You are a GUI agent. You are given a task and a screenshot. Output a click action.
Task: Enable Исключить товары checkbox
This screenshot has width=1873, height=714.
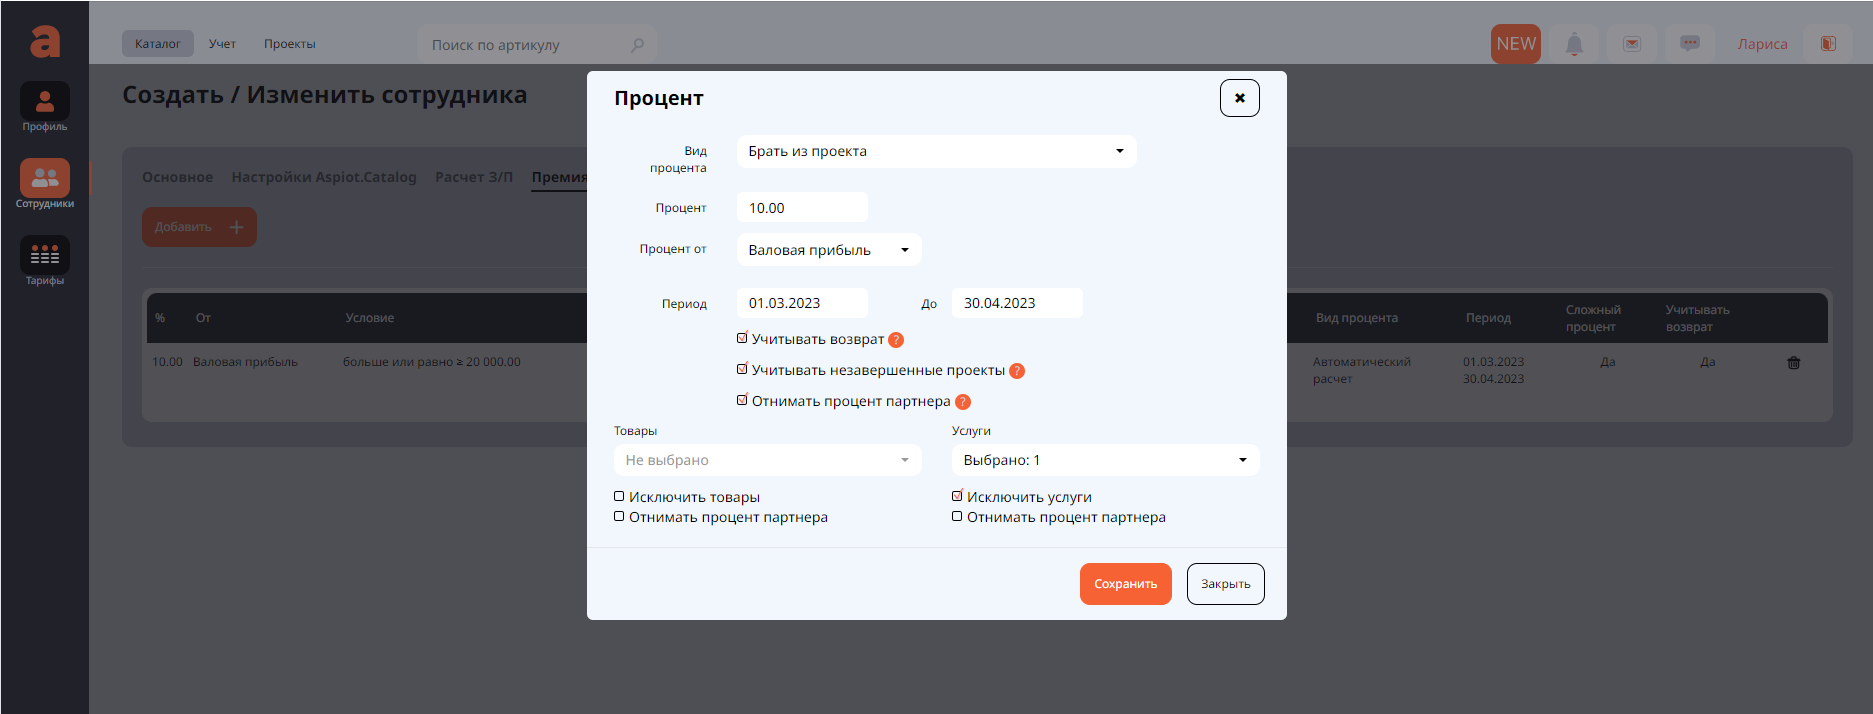point(619,497)
